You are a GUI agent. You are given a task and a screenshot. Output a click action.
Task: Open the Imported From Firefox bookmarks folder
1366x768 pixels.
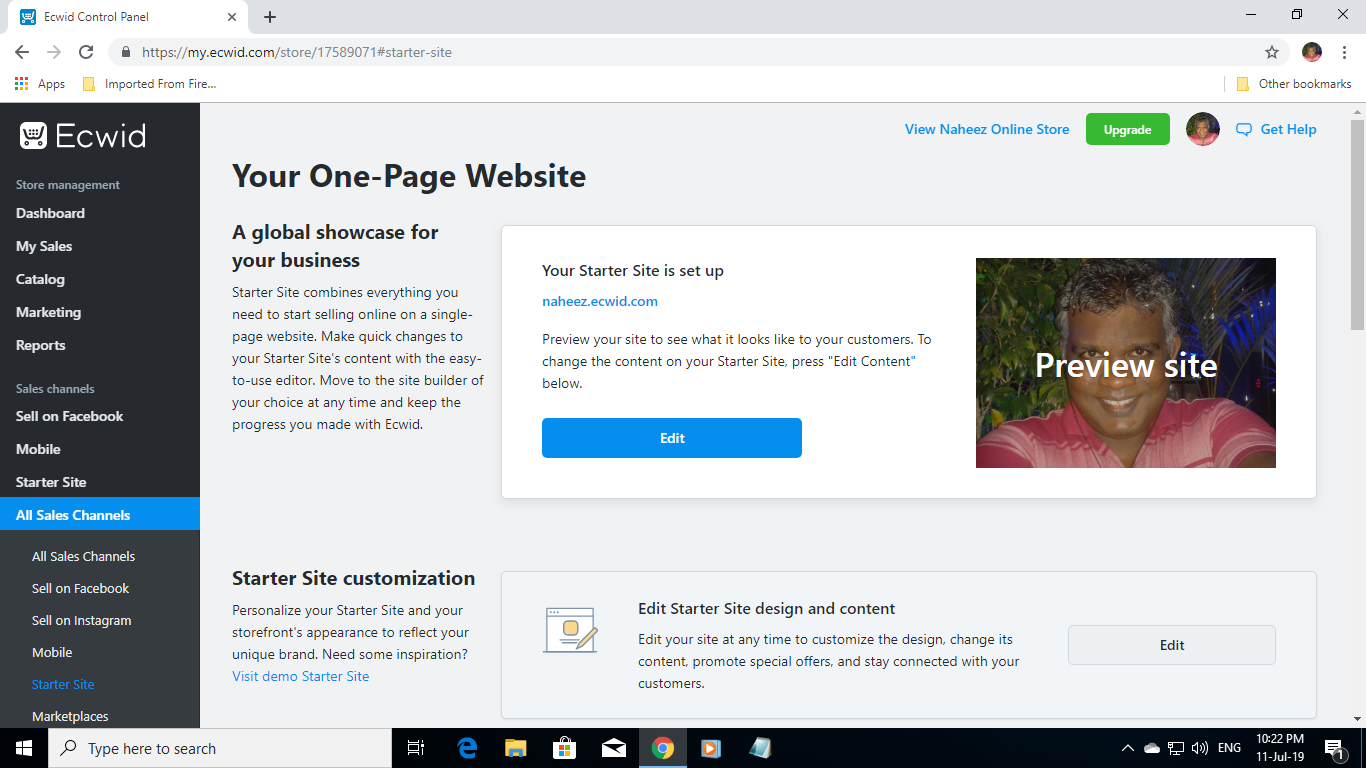coord(150,84)
